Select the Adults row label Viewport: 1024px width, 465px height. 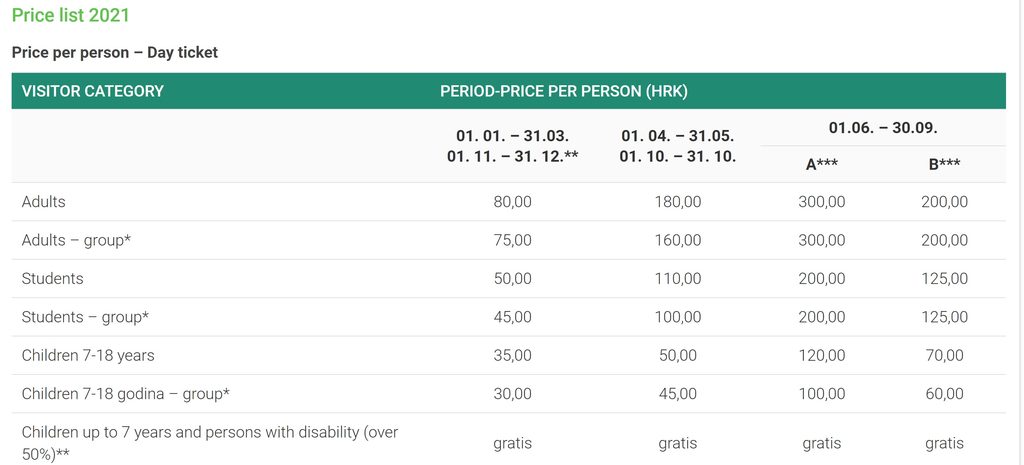[x=44, y=202]
